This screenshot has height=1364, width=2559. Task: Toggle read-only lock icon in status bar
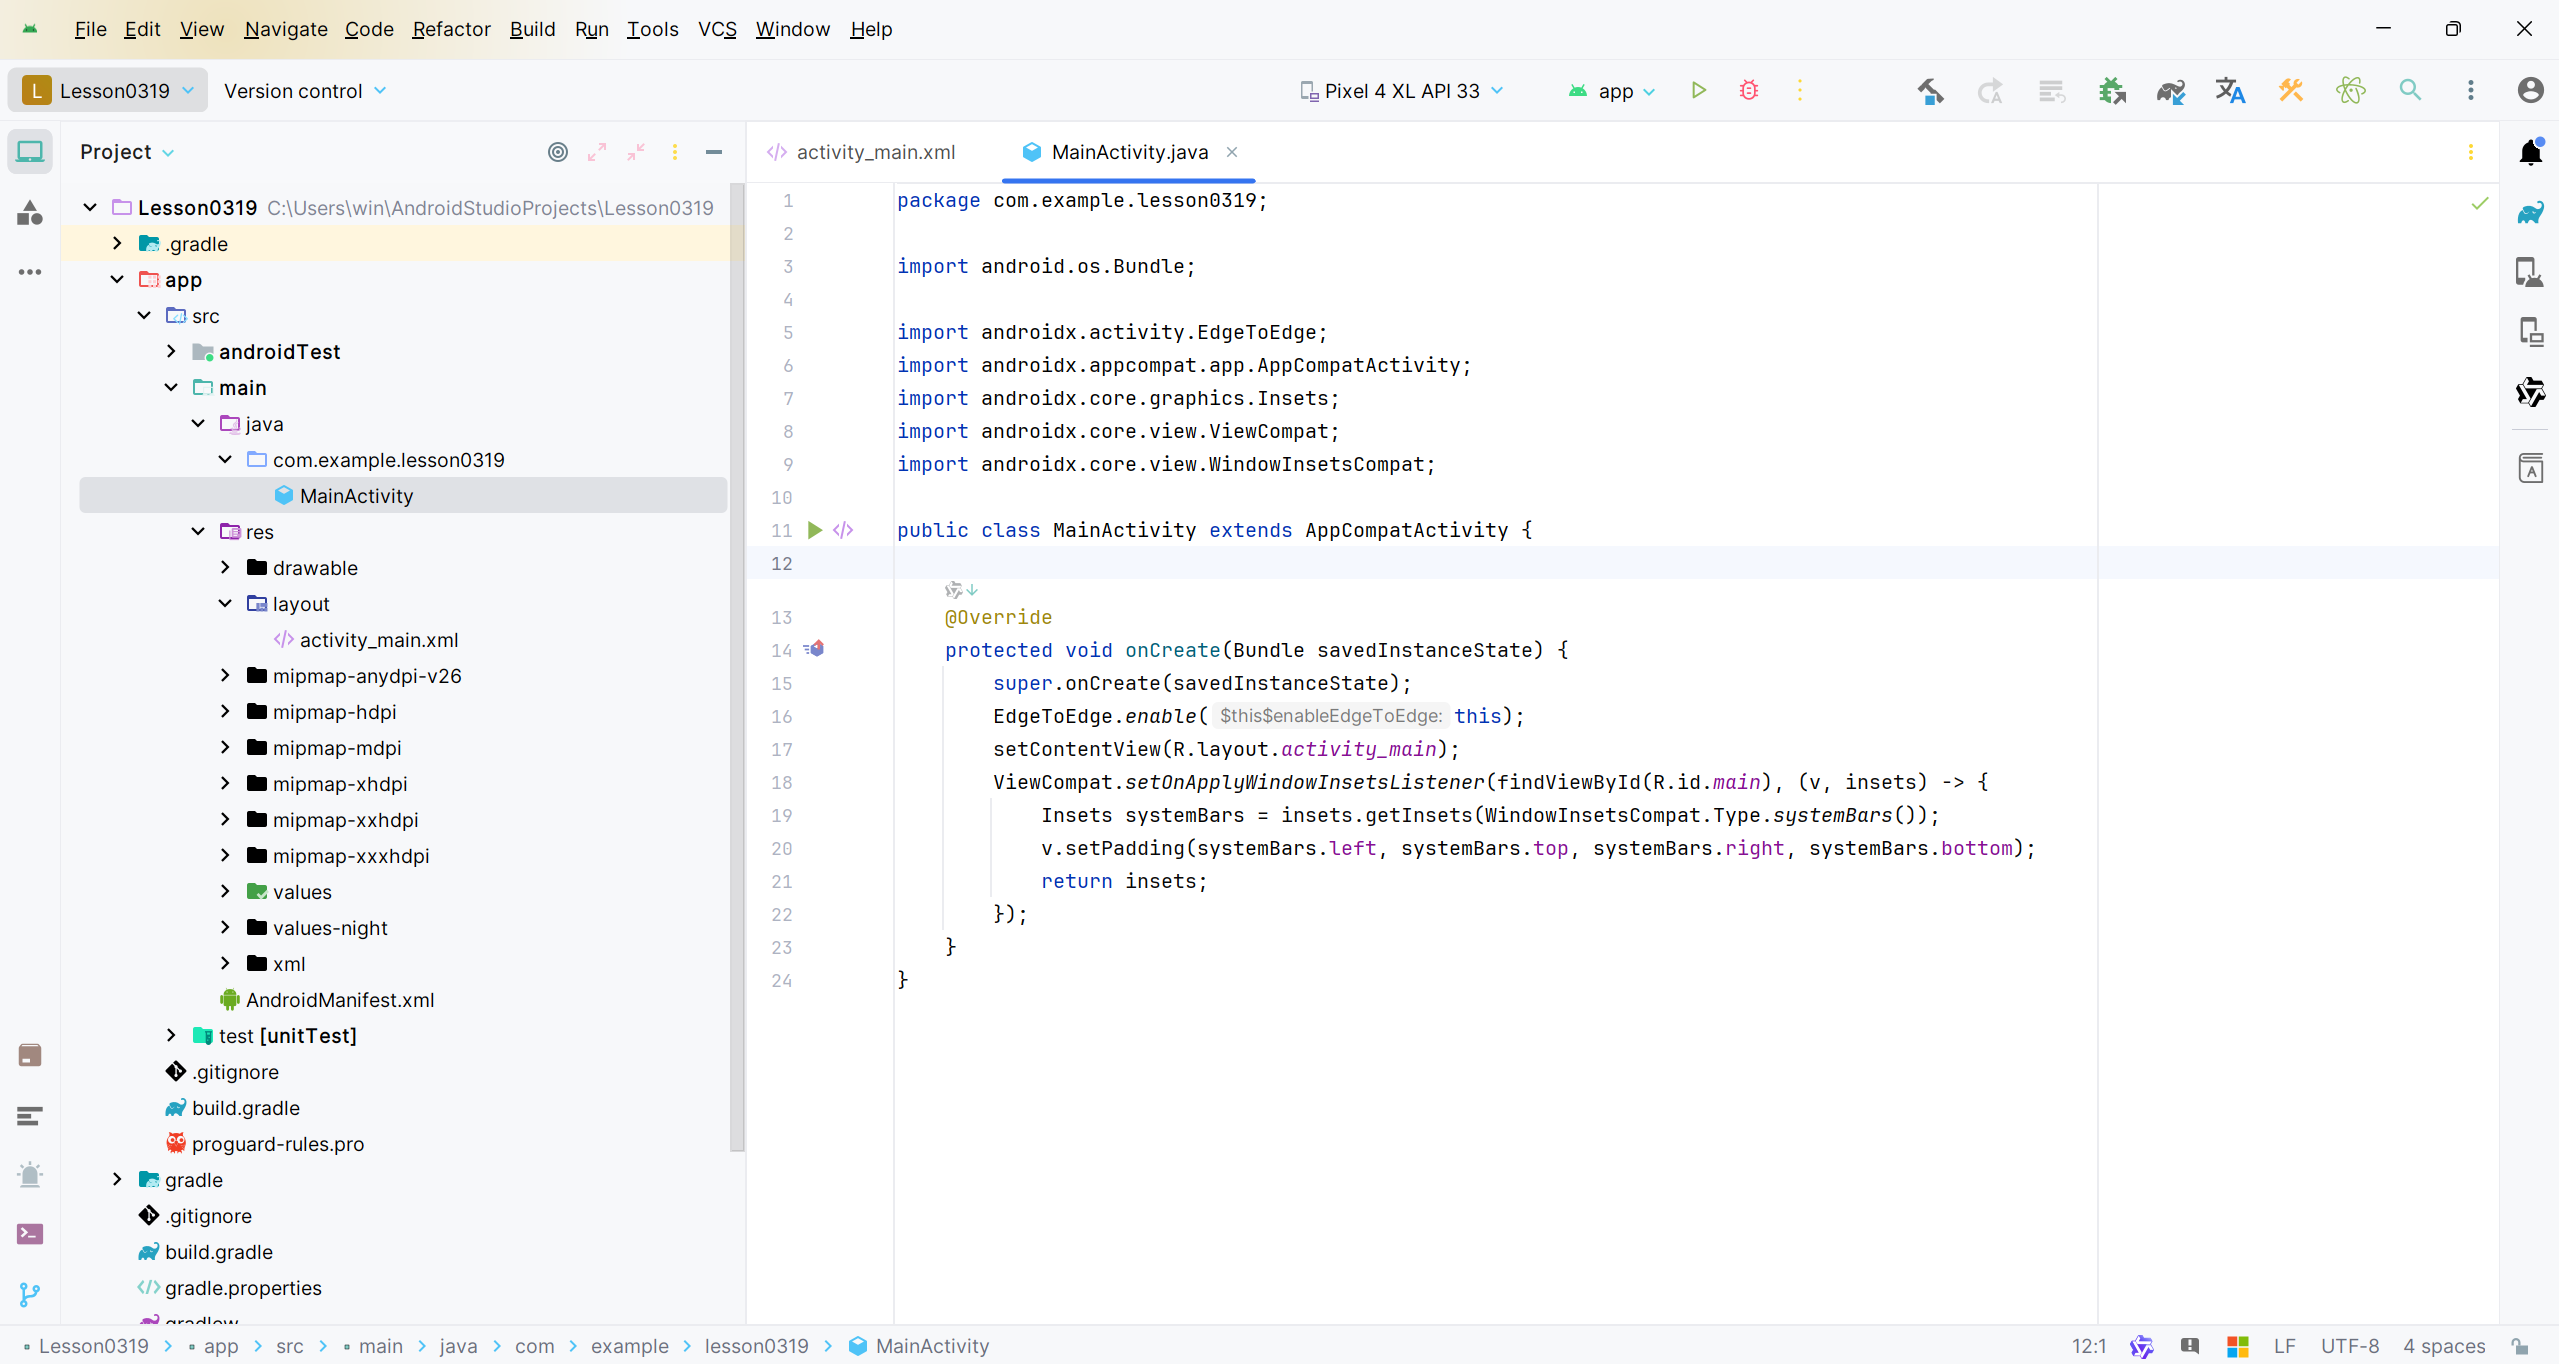click(x=2520, y=1346)
